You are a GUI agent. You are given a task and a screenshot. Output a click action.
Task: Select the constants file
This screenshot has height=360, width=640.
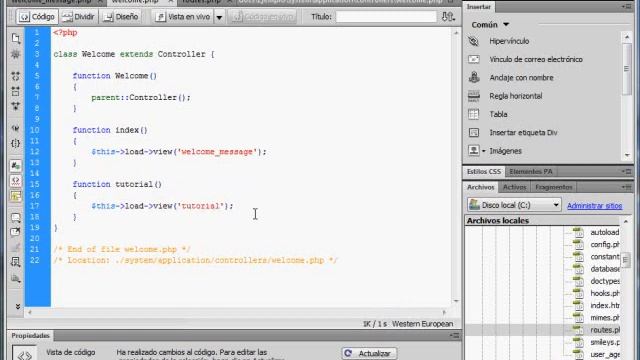[604, 257]
